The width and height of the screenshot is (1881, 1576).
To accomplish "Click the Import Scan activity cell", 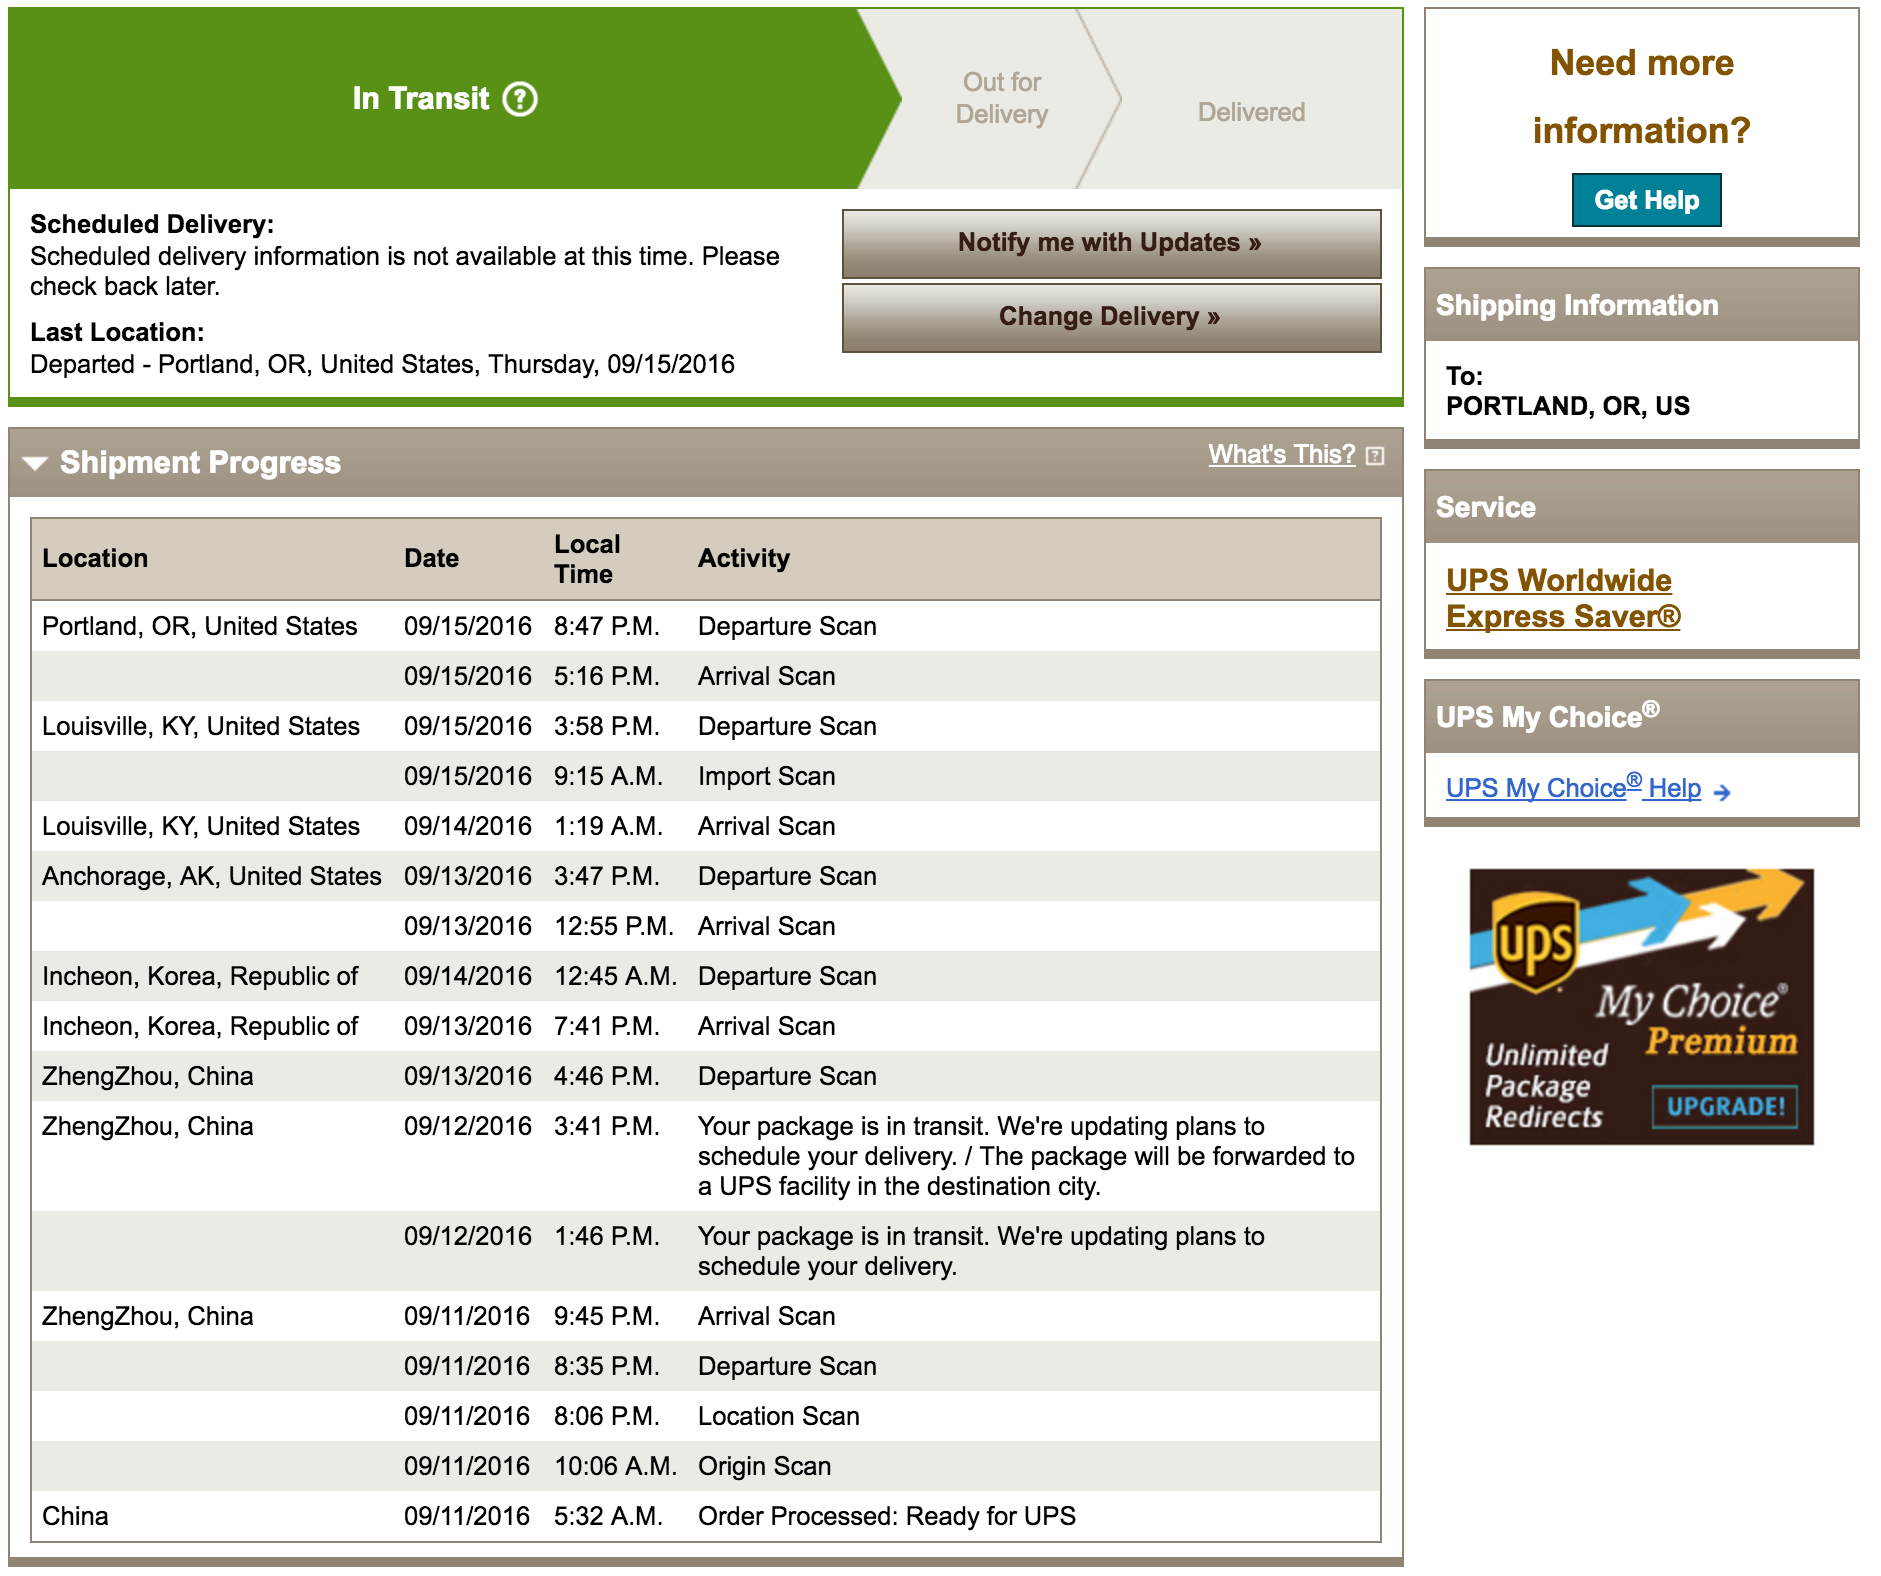I will [x=766, y=776].
